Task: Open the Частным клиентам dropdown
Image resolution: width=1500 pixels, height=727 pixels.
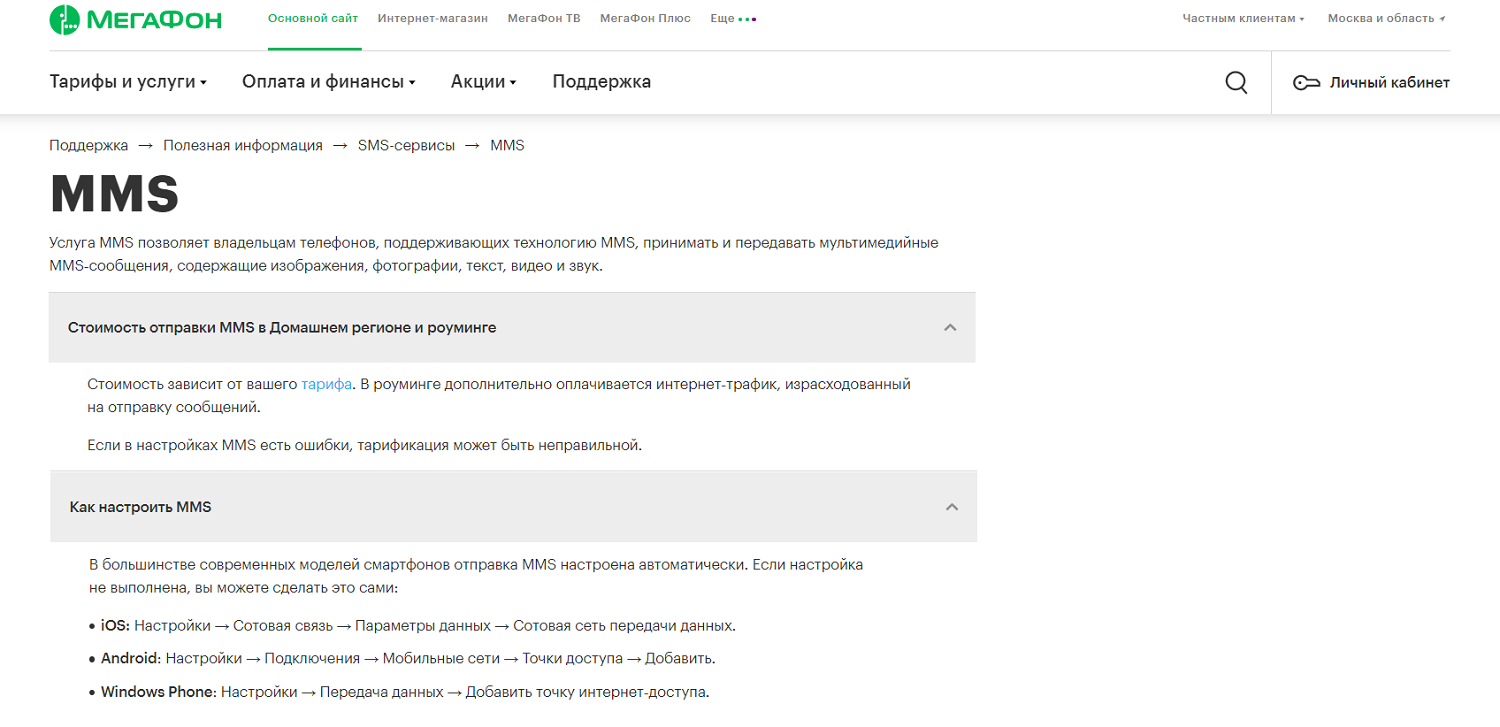Action: (1243, 18)
